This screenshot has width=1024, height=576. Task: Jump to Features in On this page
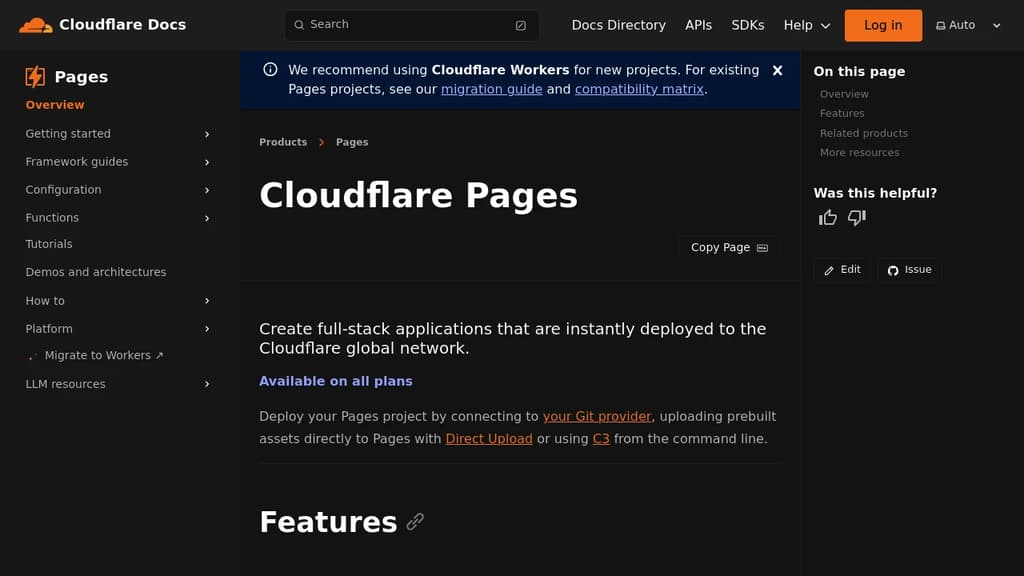842,113
